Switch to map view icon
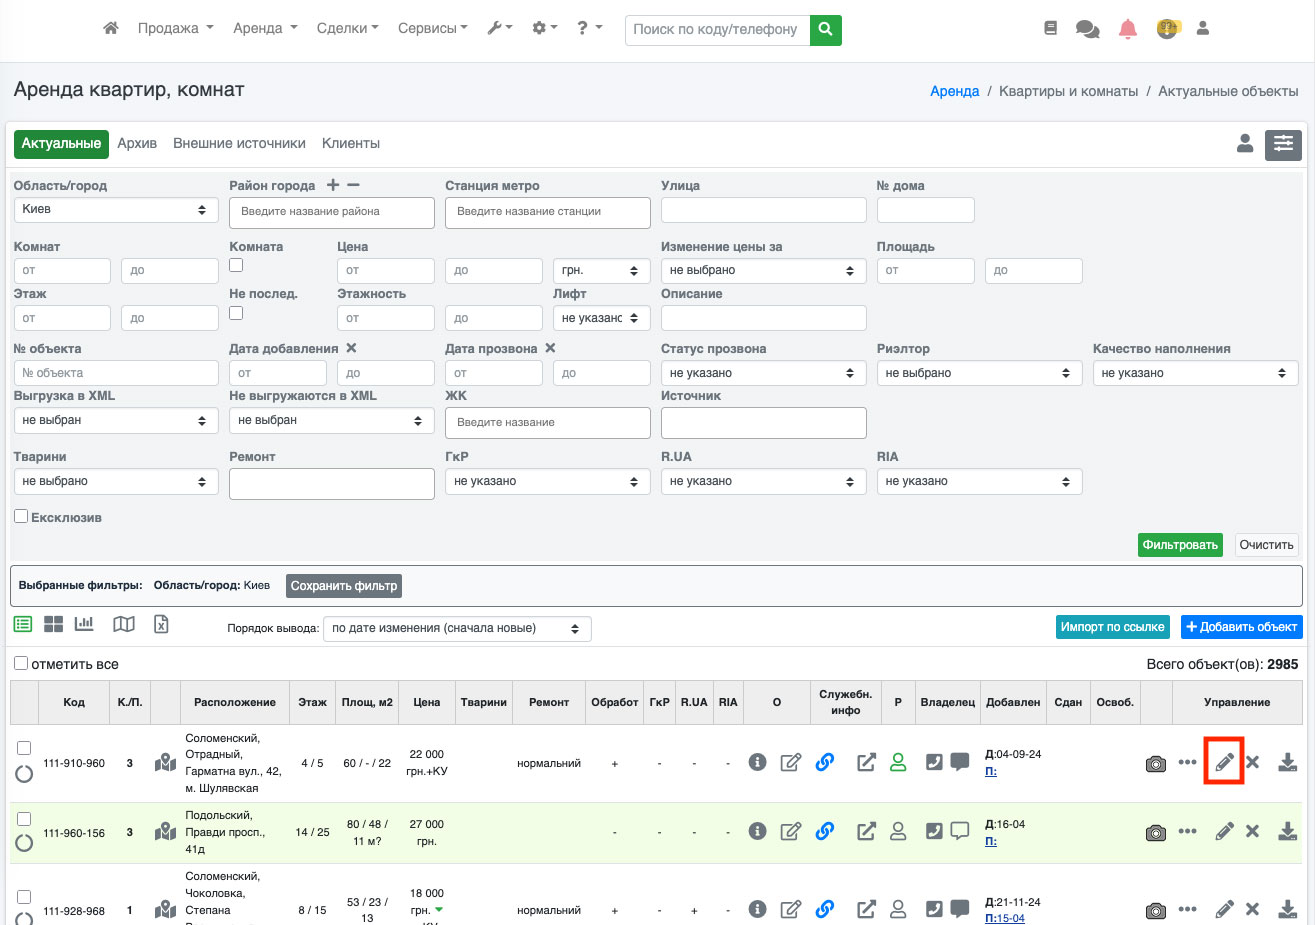 pyautogui.click(x=124, y=625)
